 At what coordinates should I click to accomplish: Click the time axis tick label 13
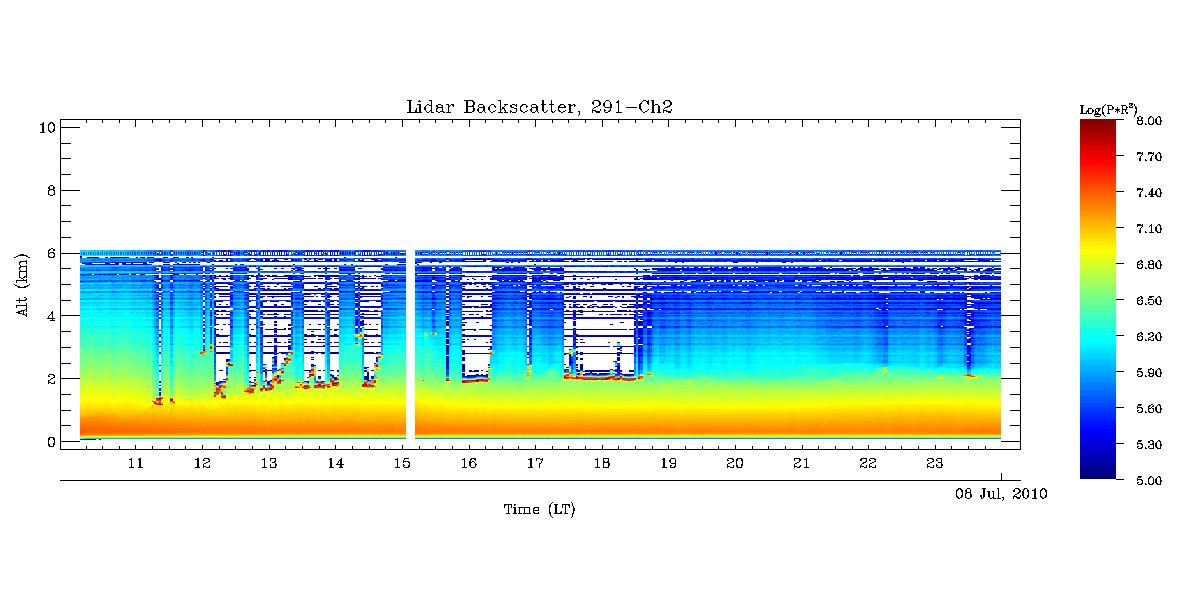269,464
